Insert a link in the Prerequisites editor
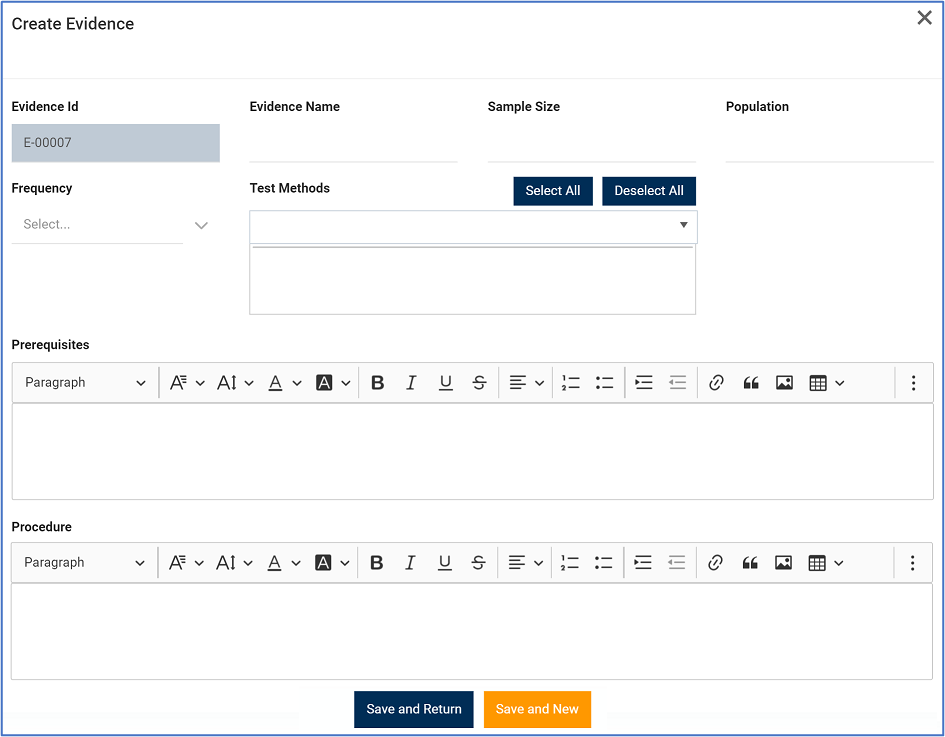 716,382
